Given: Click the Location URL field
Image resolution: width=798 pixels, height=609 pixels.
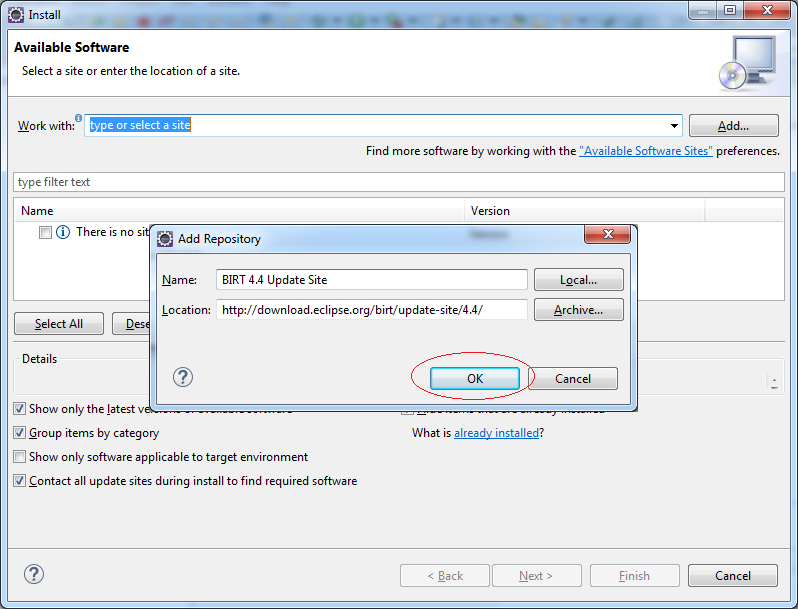Looking at the screenshot, I should 372,310.
